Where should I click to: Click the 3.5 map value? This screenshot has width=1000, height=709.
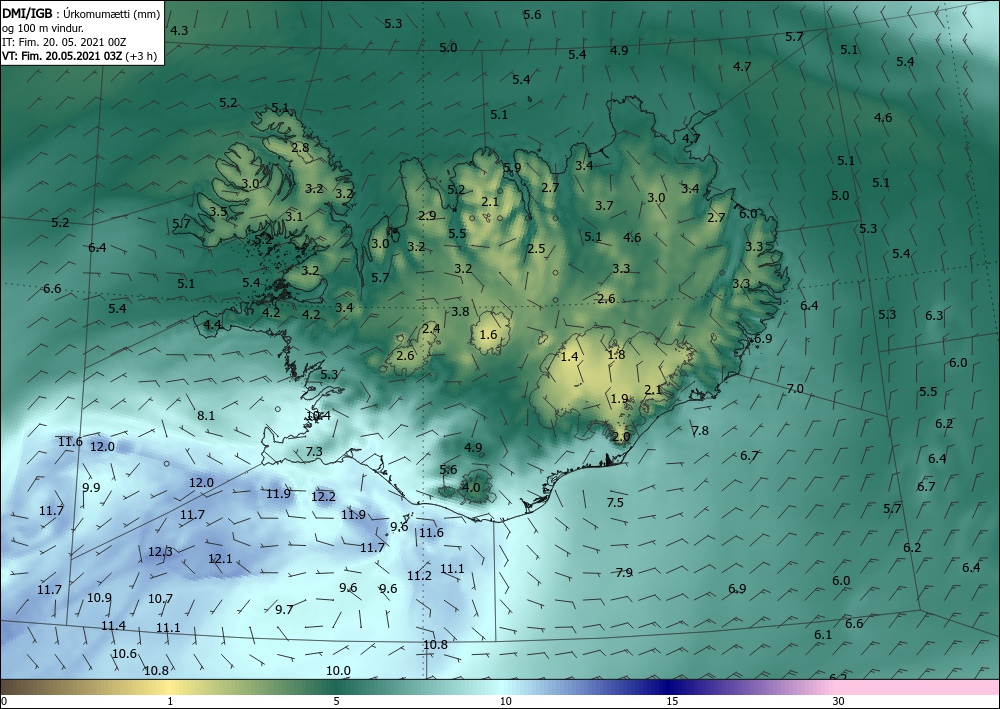[218, 212]
